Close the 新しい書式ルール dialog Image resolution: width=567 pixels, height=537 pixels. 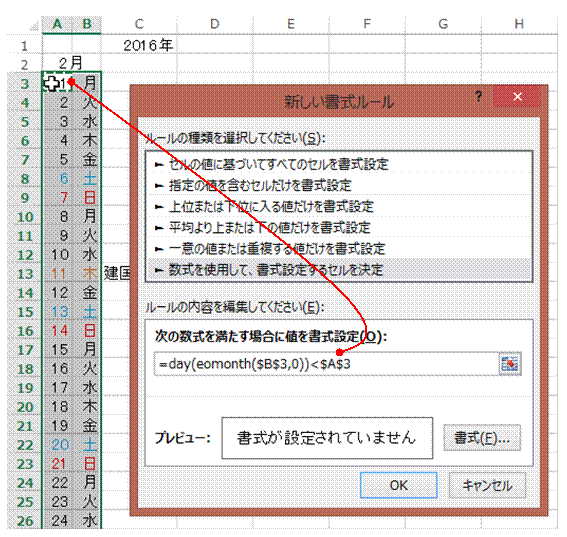pyautogui.click(x=517, y=97)
